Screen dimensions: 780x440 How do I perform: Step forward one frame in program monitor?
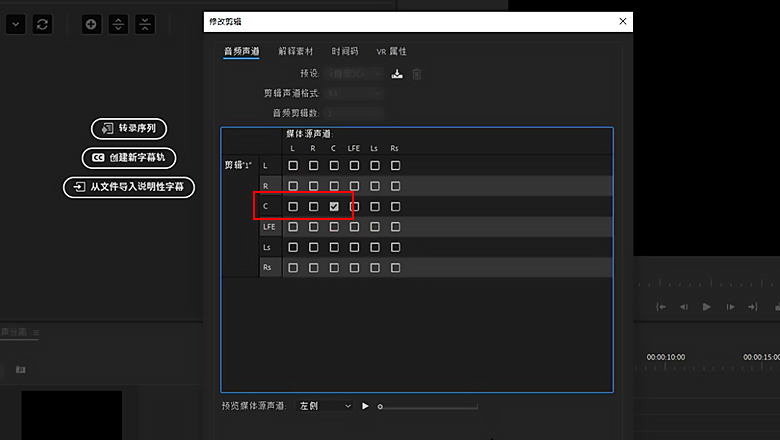coord(730,307)
